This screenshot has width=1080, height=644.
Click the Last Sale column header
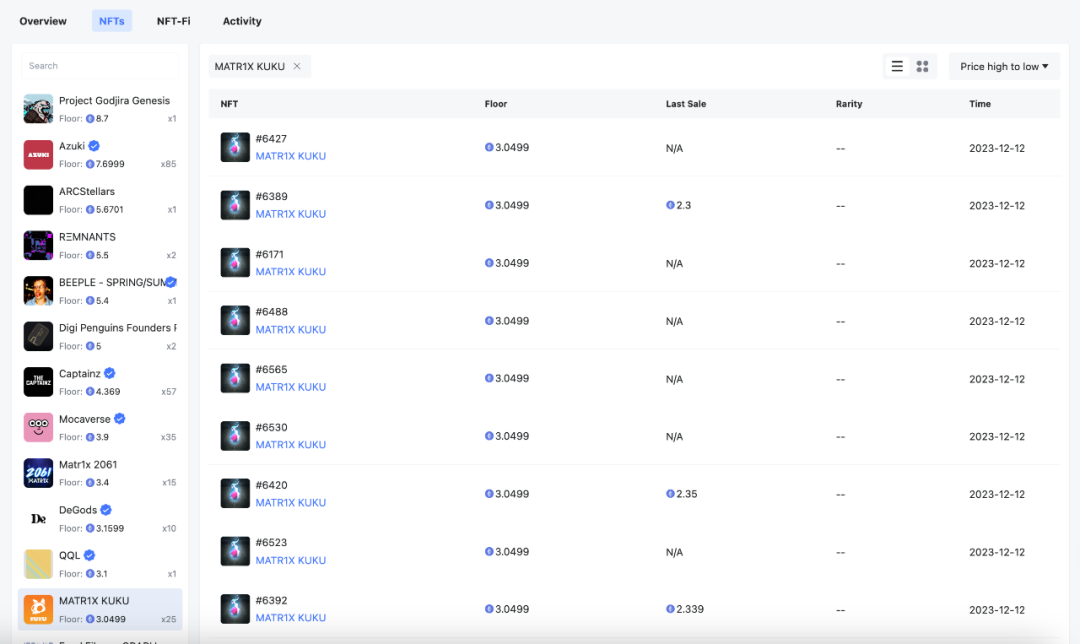point(685,104)
